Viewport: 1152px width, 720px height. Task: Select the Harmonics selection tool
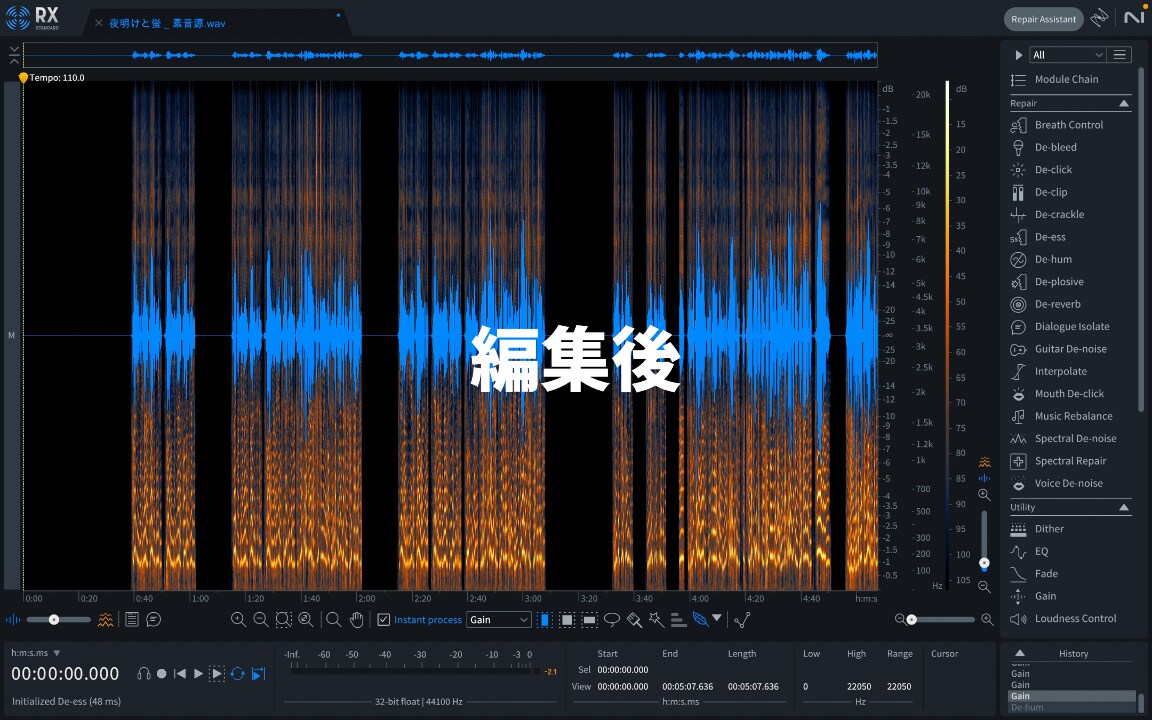[x=678, y=620]
